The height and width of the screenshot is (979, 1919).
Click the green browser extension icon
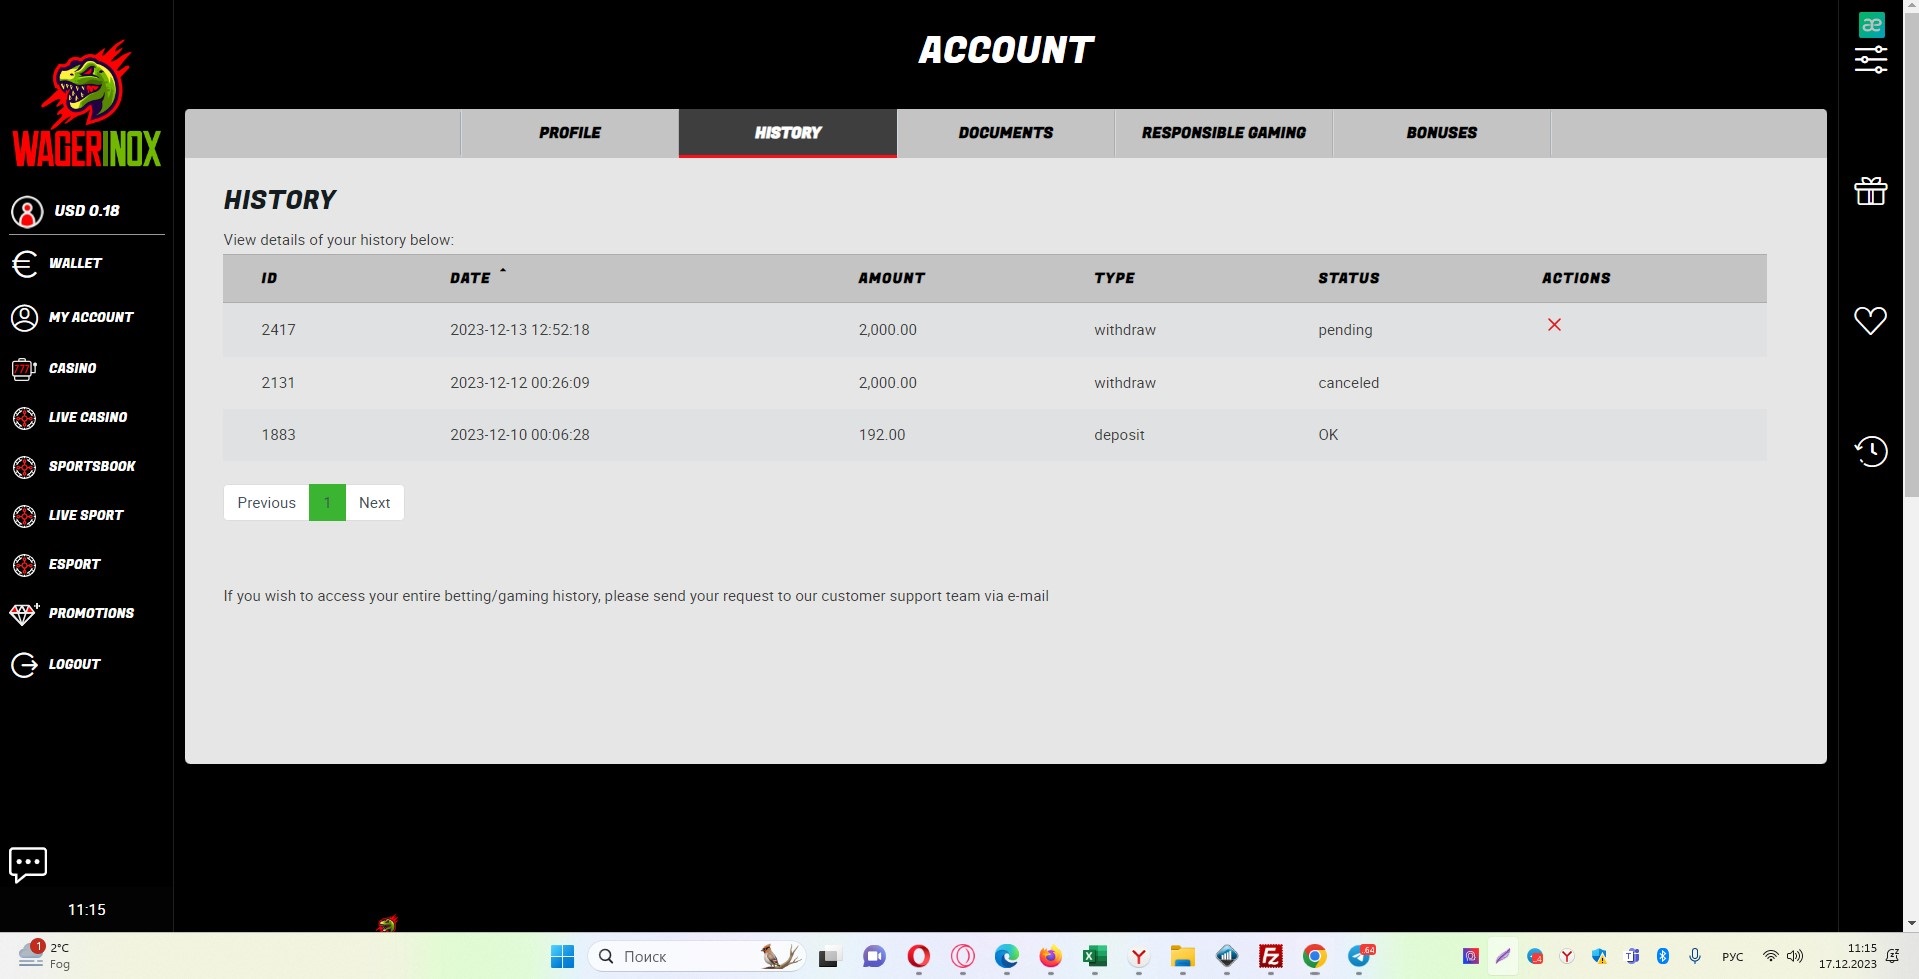(x=1871, y=25)
